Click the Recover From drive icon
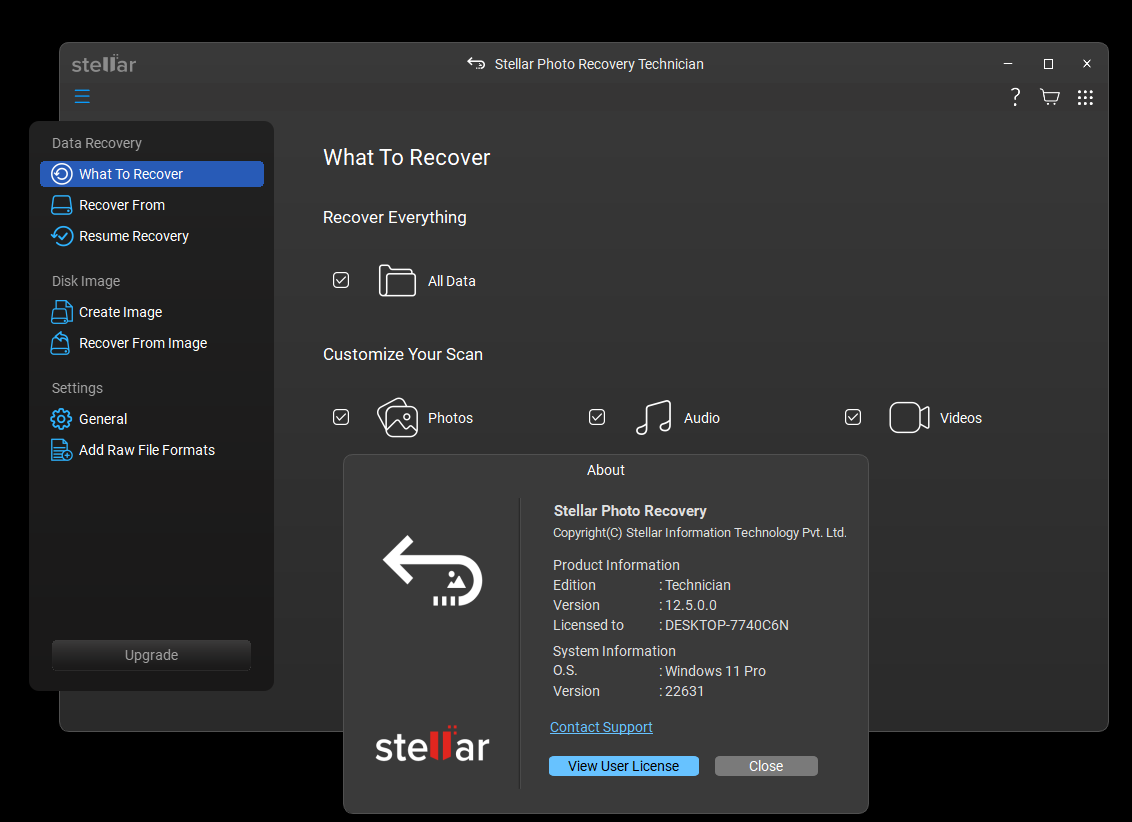This screenshot has width=1132, height=822. tap(62, 205)
